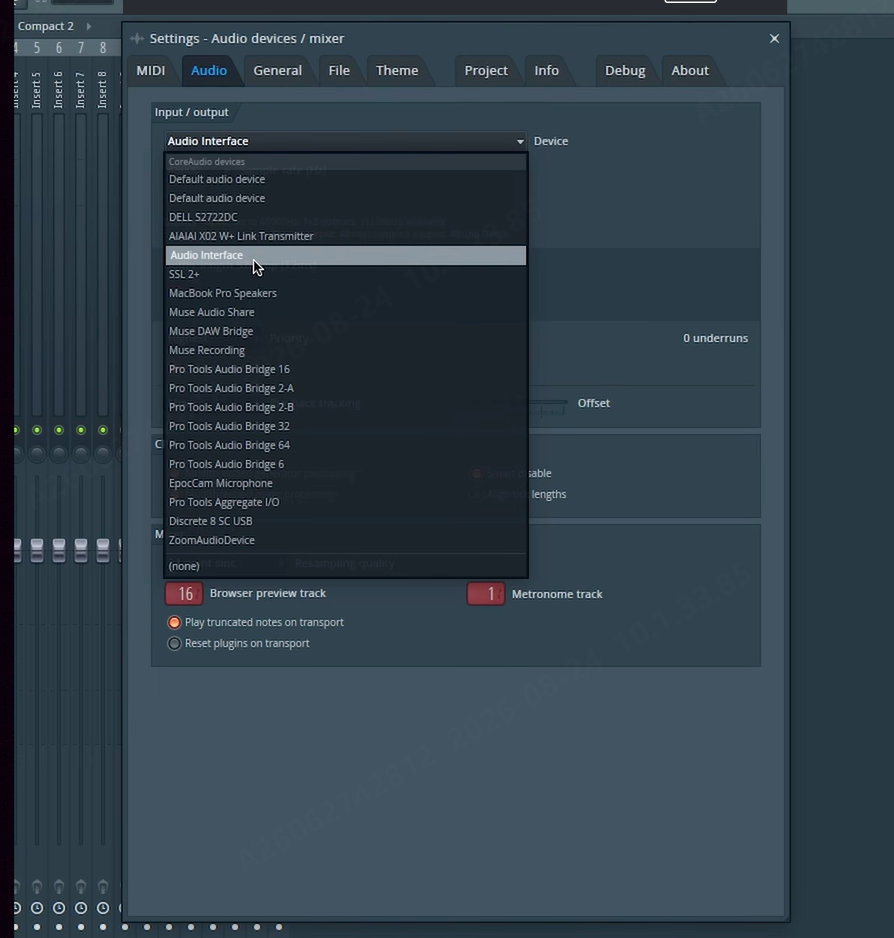The width and height of the screenshot is (894, 938).
Task: Click the Insert 7 volume fader
Action: [x=81, y=550]
